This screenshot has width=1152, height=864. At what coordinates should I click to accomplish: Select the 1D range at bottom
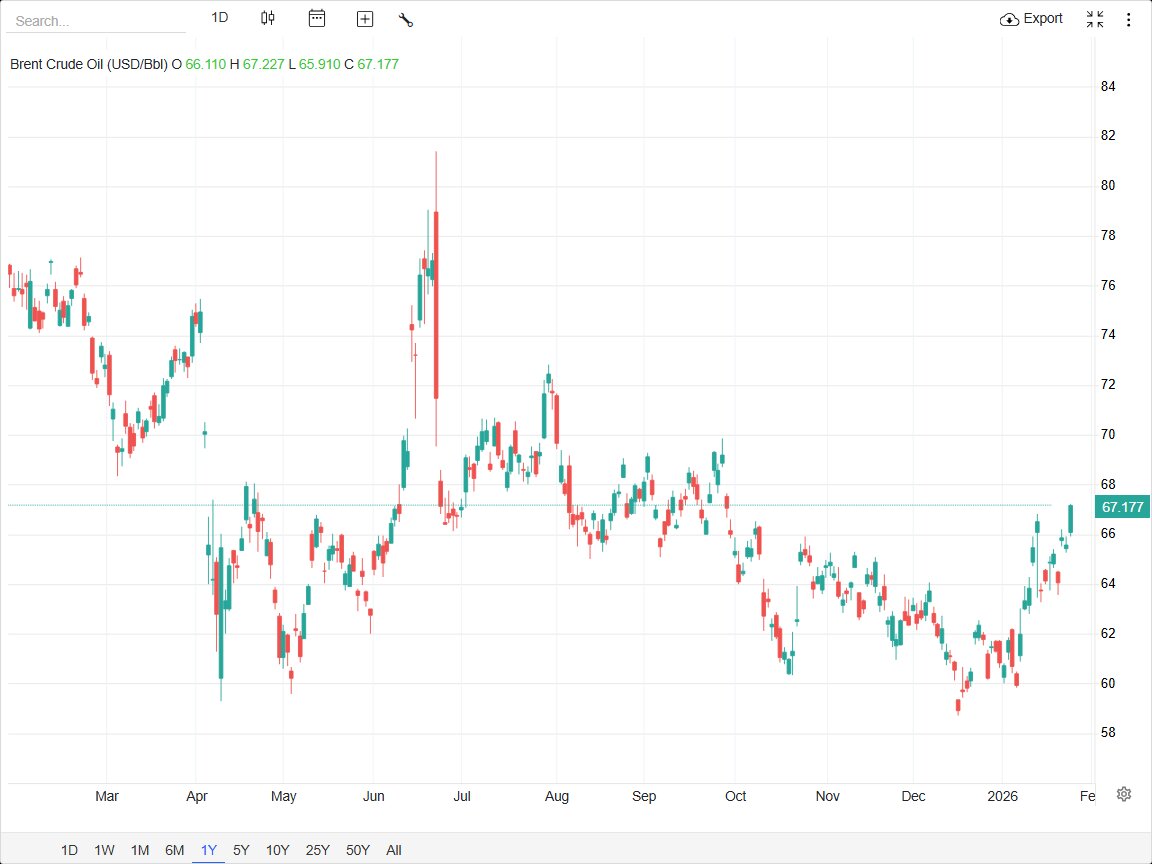[x=69, y=850]
